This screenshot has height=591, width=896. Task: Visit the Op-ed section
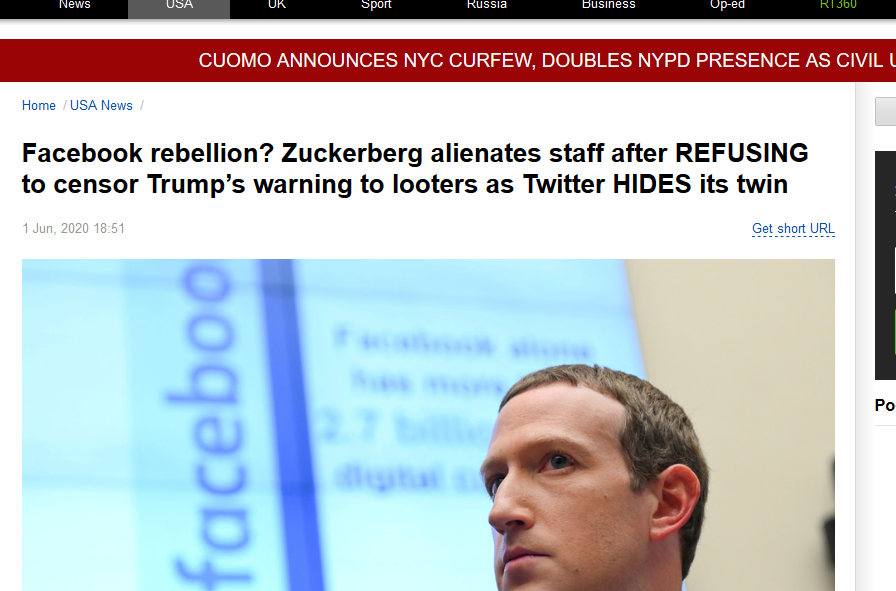[x=727, y=6]
